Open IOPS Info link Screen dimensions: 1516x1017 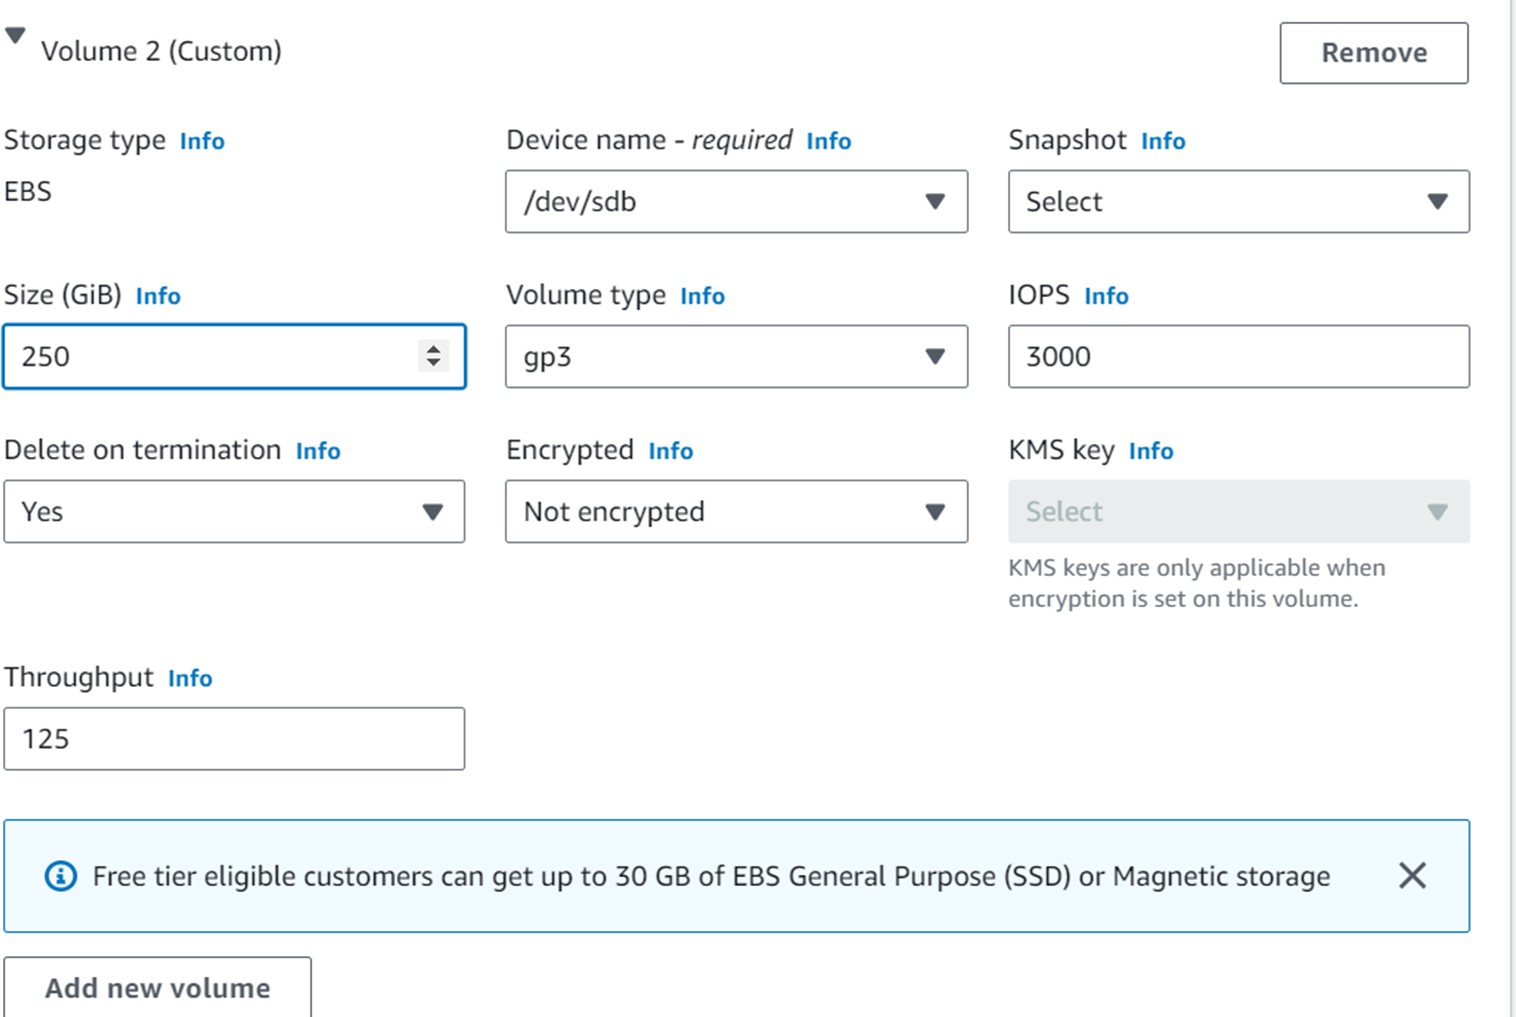coord(1106,296)
